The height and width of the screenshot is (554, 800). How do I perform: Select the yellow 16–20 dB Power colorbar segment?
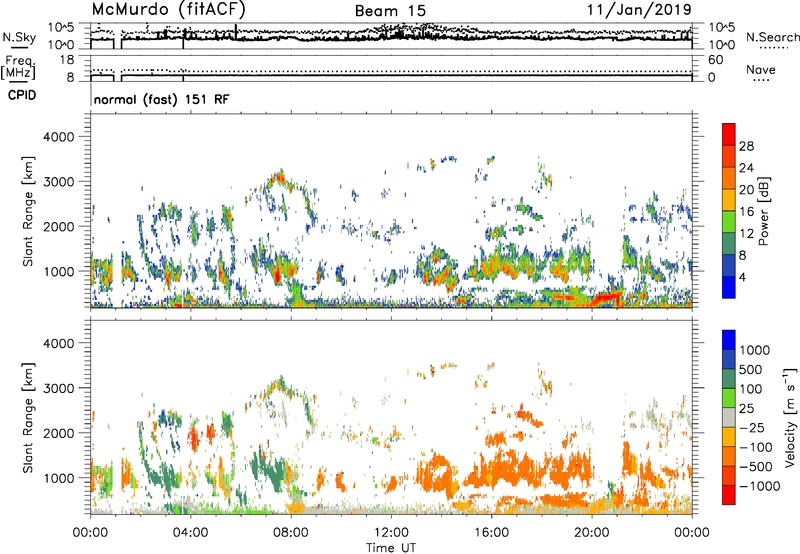[729, 200]
